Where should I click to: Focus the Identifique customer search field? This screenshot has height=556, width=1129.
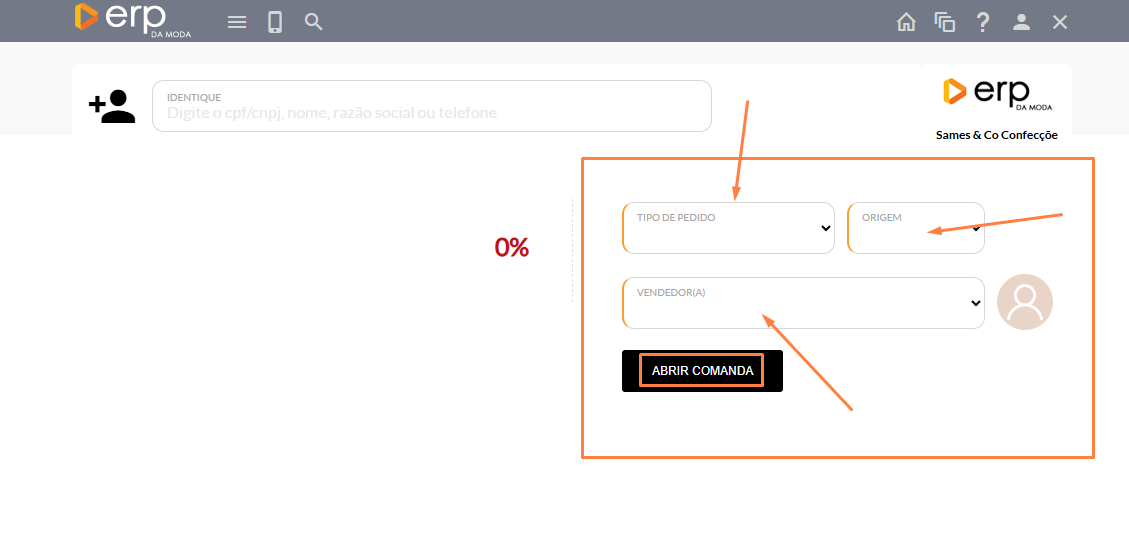432,112
